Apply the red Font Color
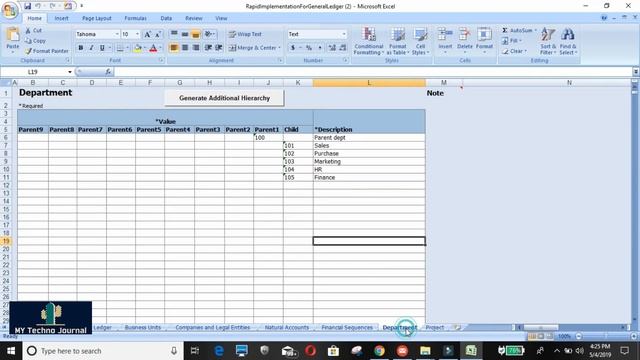 pyautogui.click(x=153, y=48)
